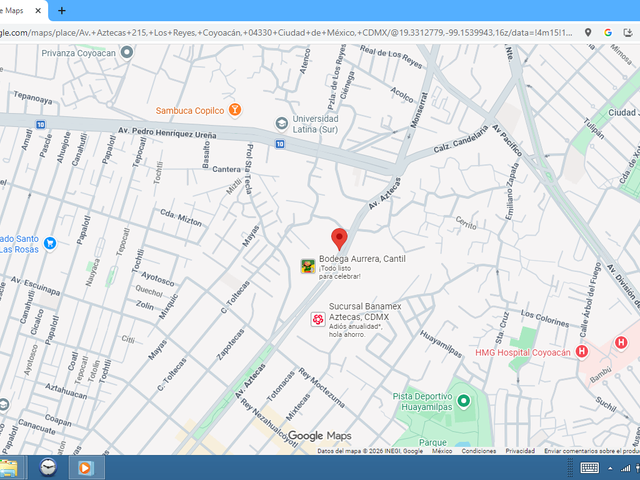Screen dimensions: 640x480
Task: Click the México link in the map footer
Action: coord(442,451)
